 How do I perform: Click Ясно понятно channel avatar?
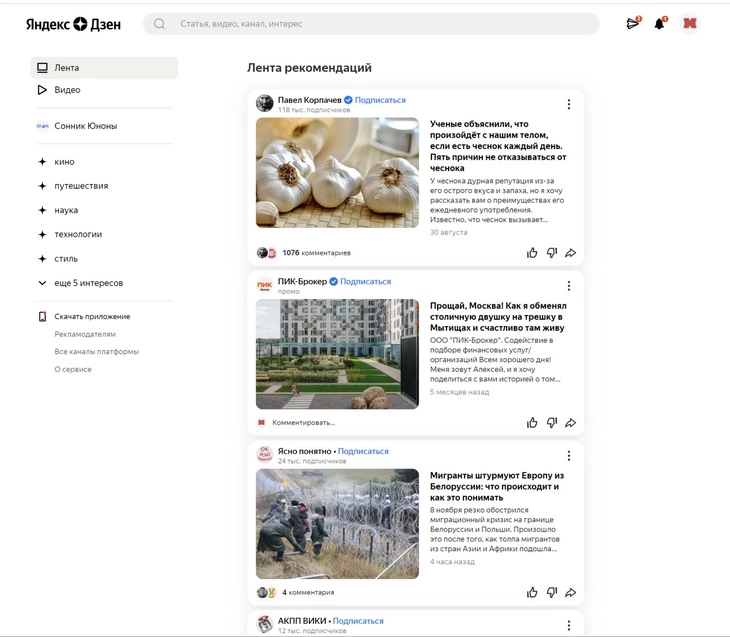point(264,454)
